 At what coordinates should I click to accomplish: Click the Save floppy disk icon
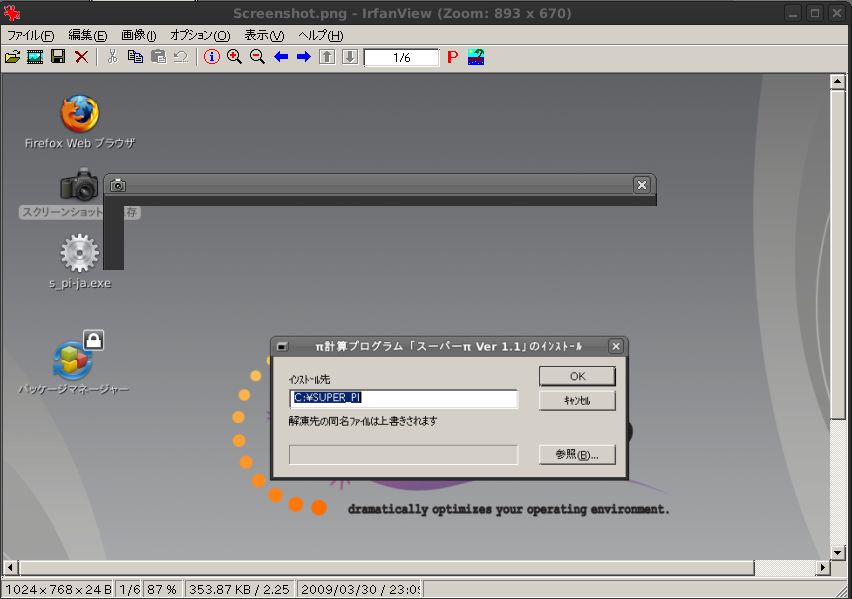[58, 57]
